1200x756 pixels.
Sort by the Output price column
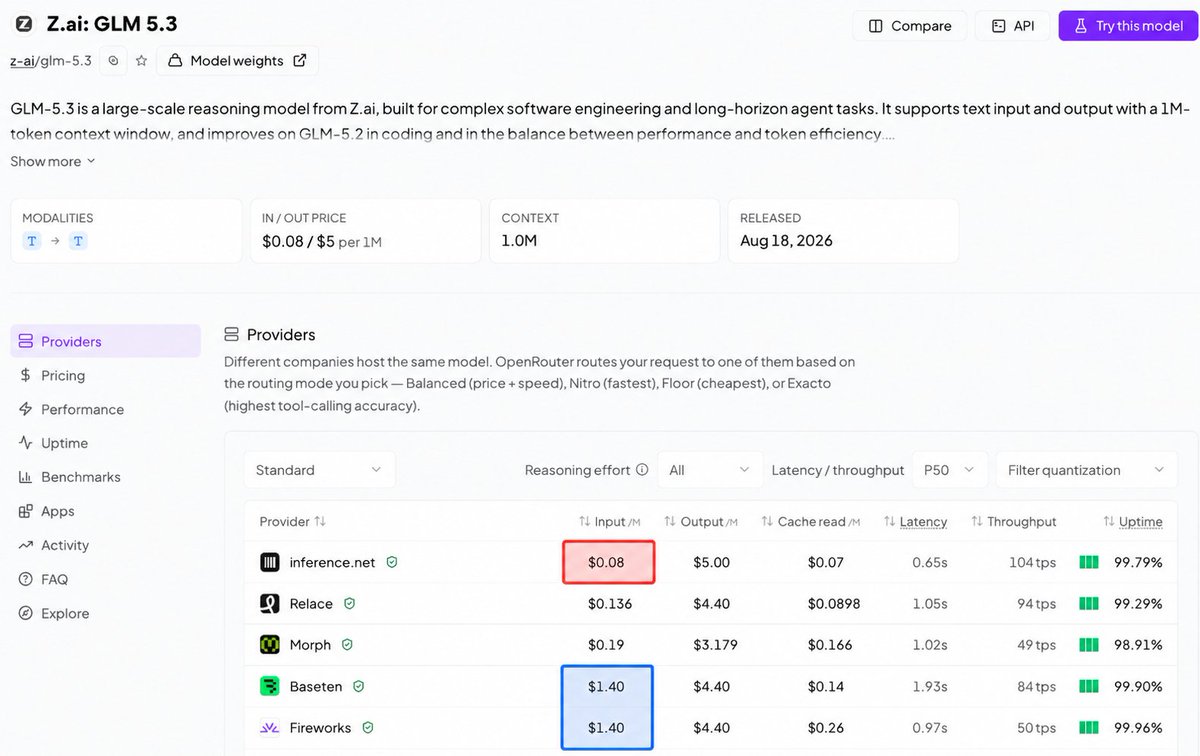[701, 521]
